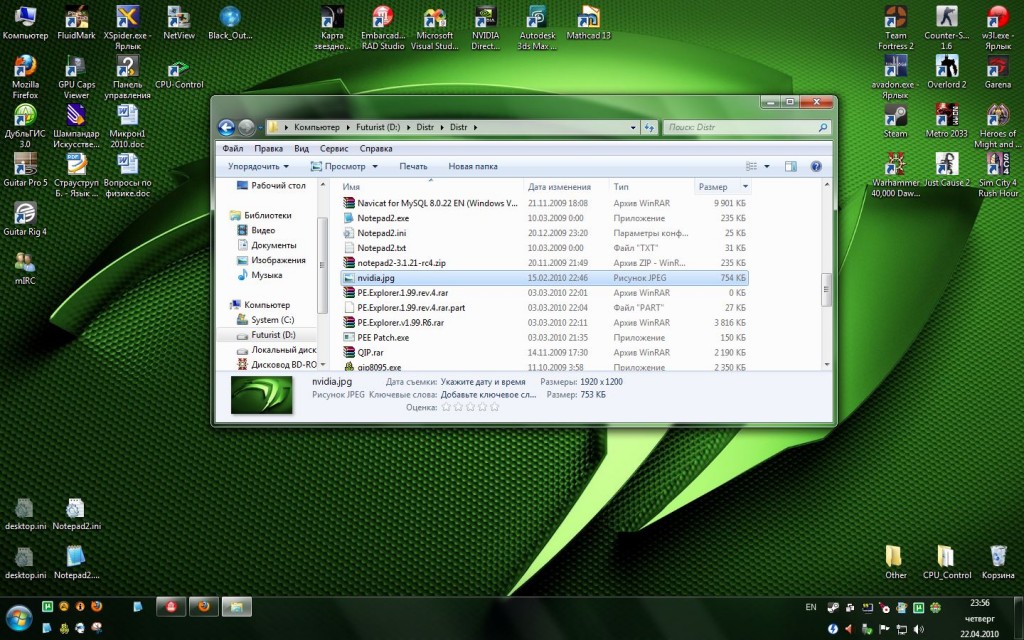This screenshot has width=1024, height=640.
Task: Click the ДубльГИС 3.0 desktop icon
Action: [x=25, y=126]
